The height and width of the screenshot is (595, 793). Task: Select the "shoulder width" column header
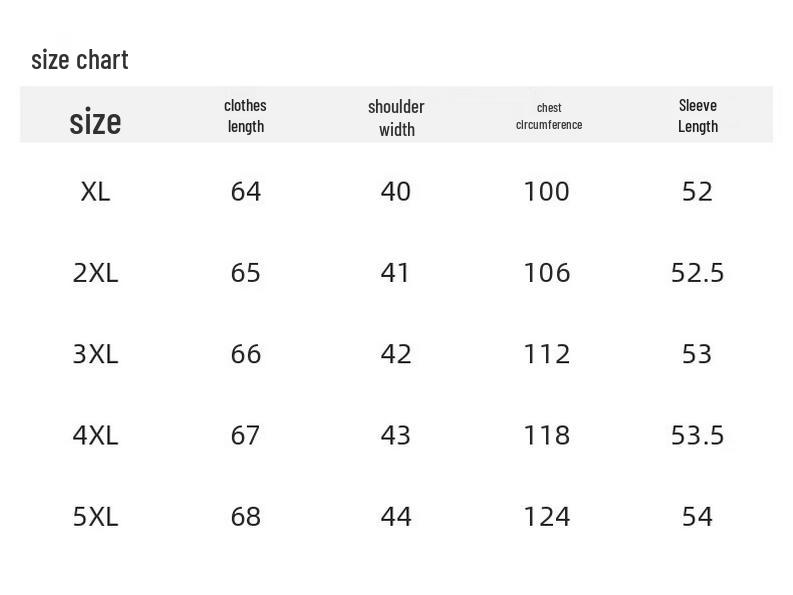396,117
